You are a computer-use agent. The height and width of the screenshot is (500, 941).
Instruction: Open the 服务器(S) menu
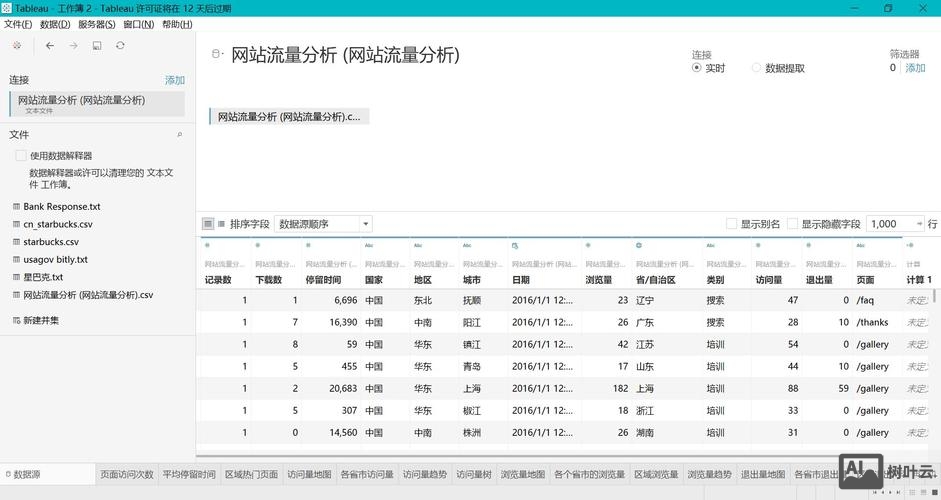[97, 24]
